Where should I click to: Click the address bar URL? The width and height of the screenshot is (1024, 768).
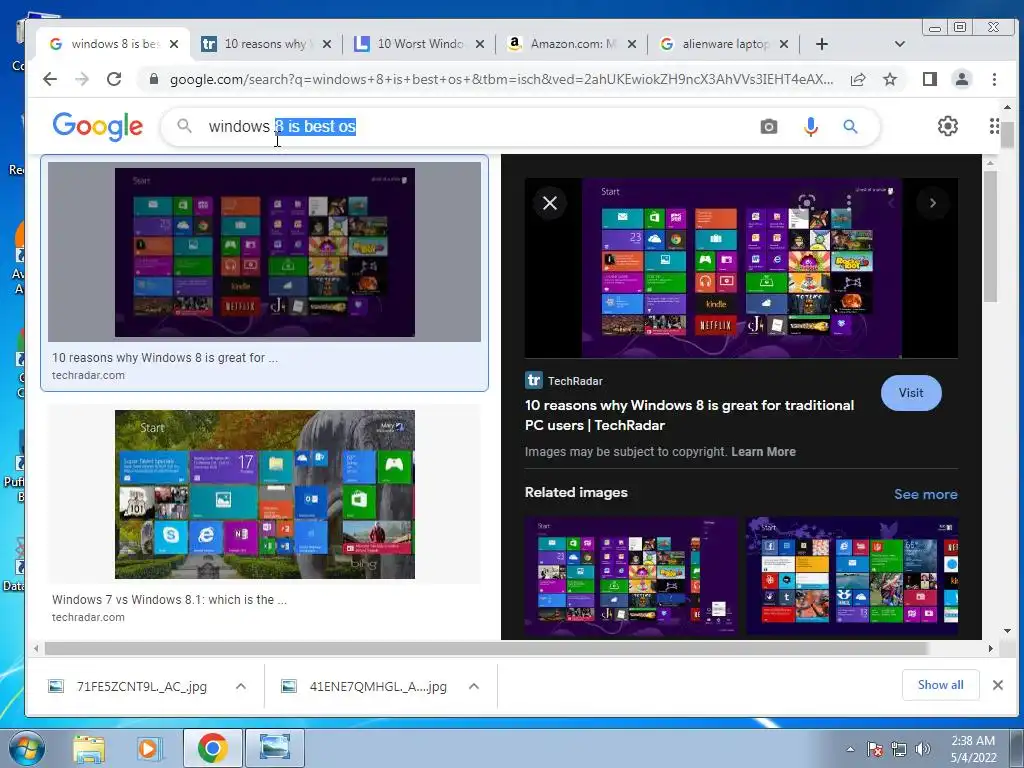502,80
